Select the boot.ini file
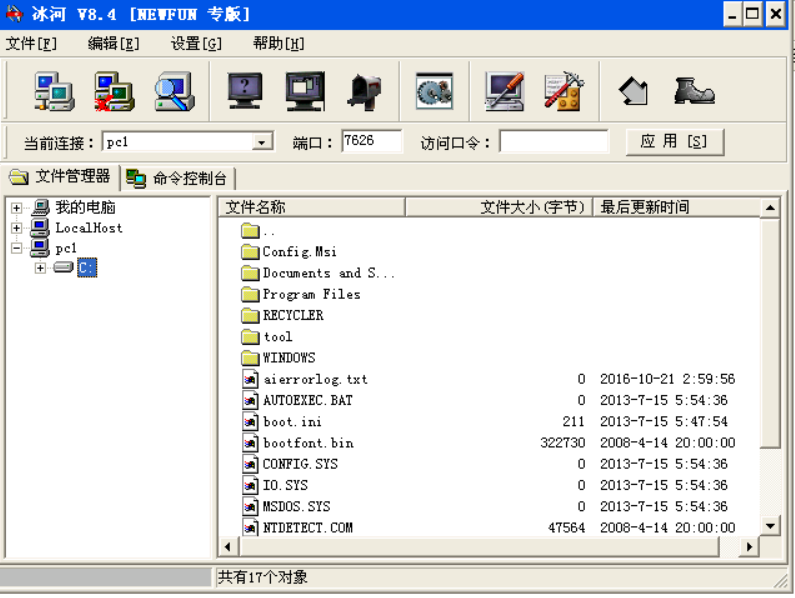This screenshot has width=795, height=598. (282, 422)
